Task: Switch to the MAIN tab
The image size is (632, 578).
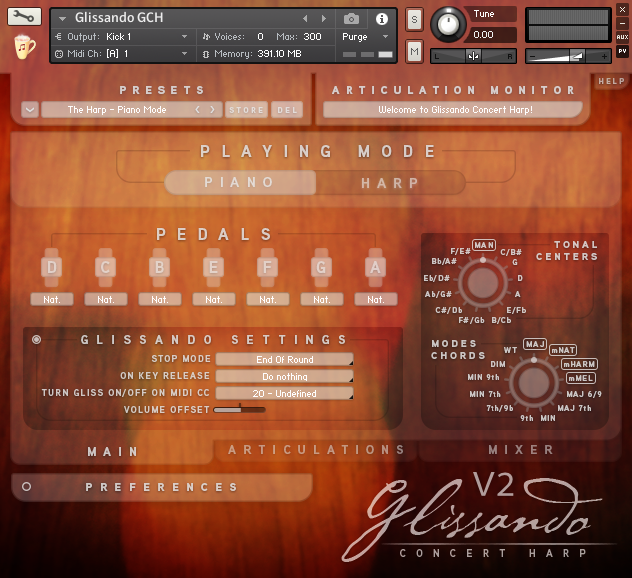Action: 113,452
